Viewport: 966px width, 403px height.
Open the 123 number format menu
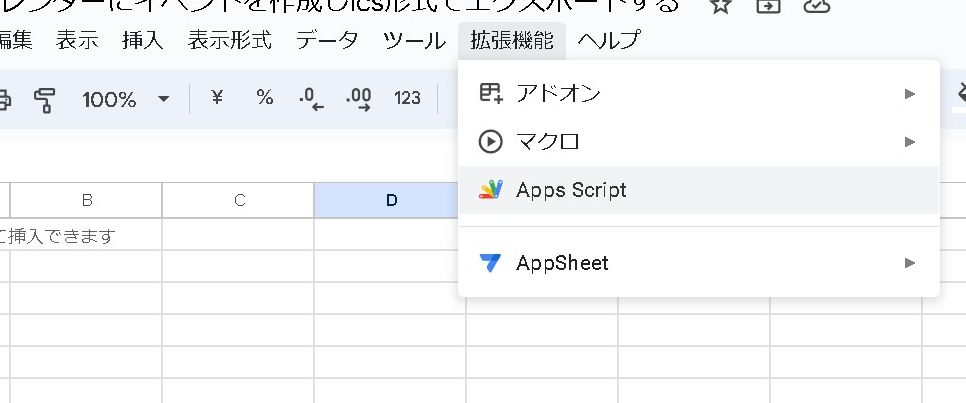pos(407,98)
